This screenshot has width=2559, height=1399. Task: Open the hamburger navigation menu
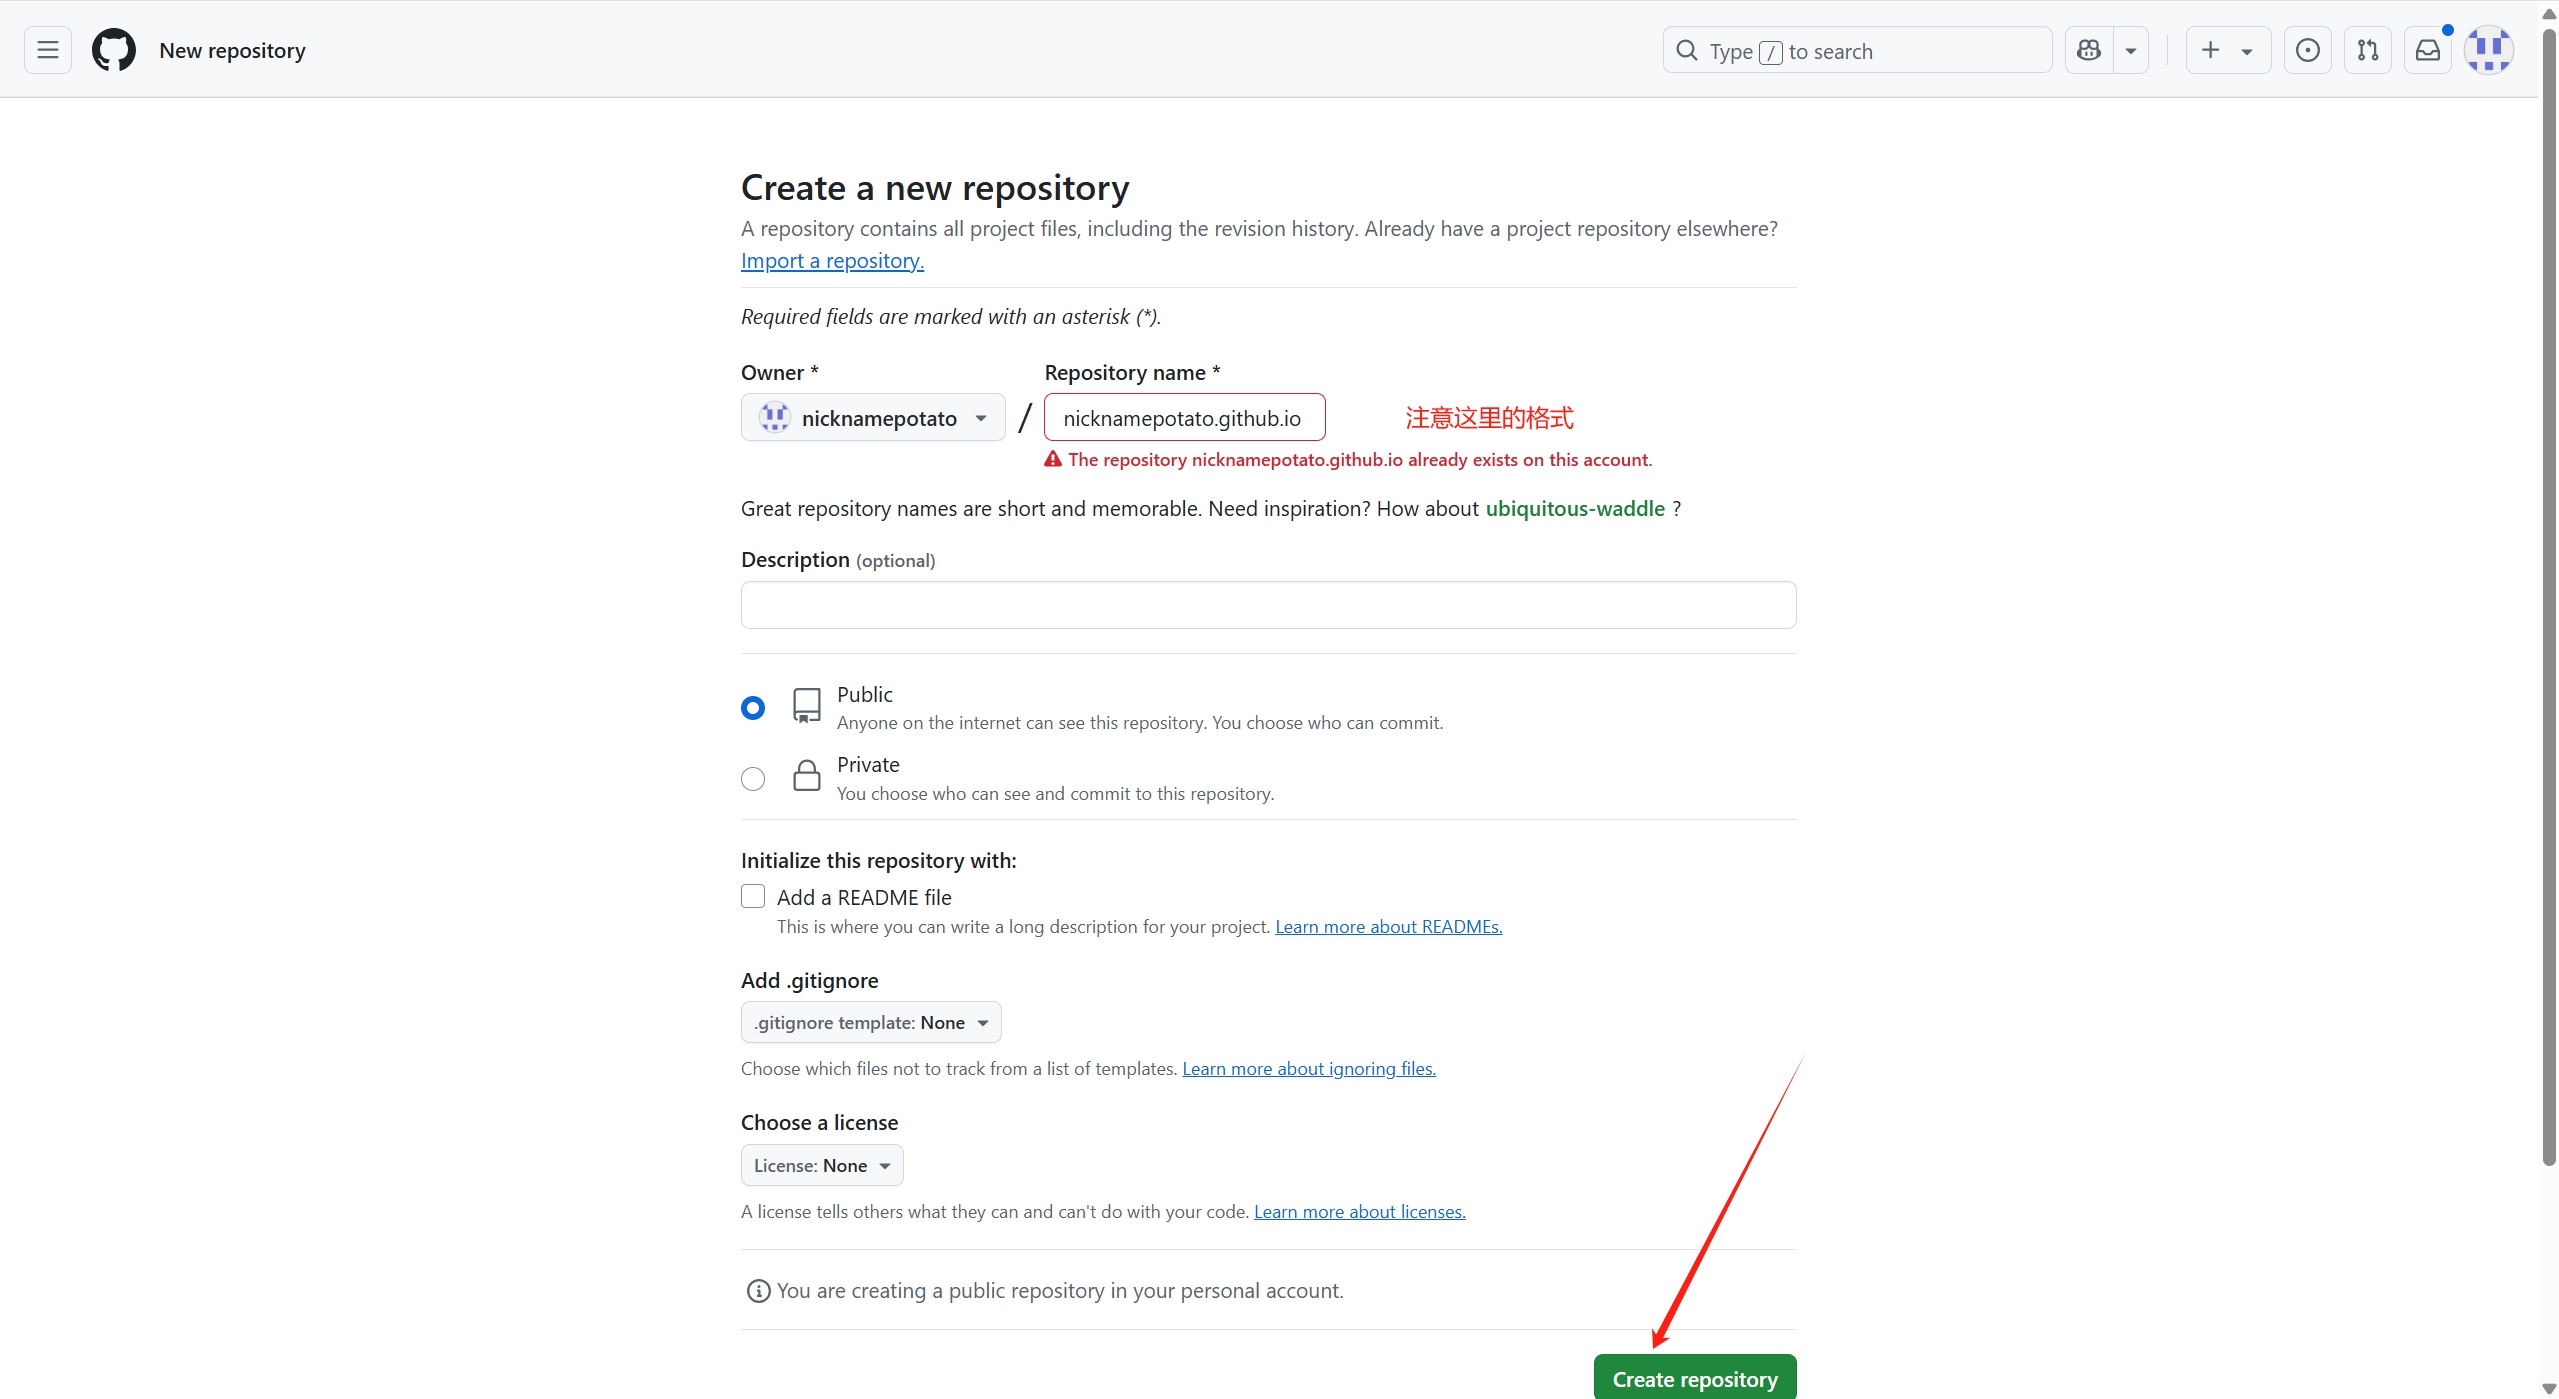[x=48, y=50]
